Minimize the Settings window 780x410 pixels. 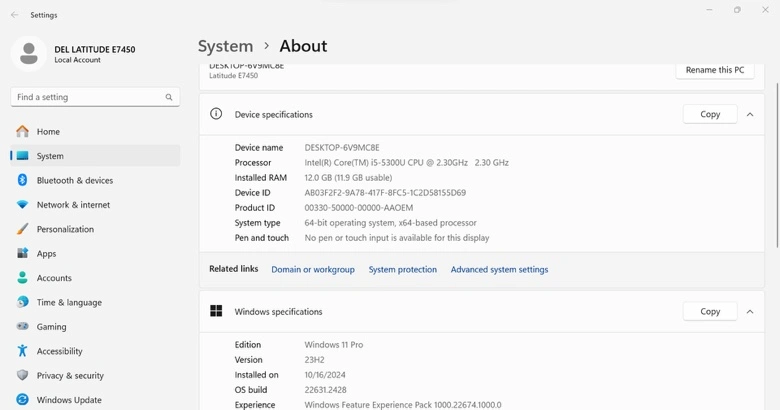point(709,9)
